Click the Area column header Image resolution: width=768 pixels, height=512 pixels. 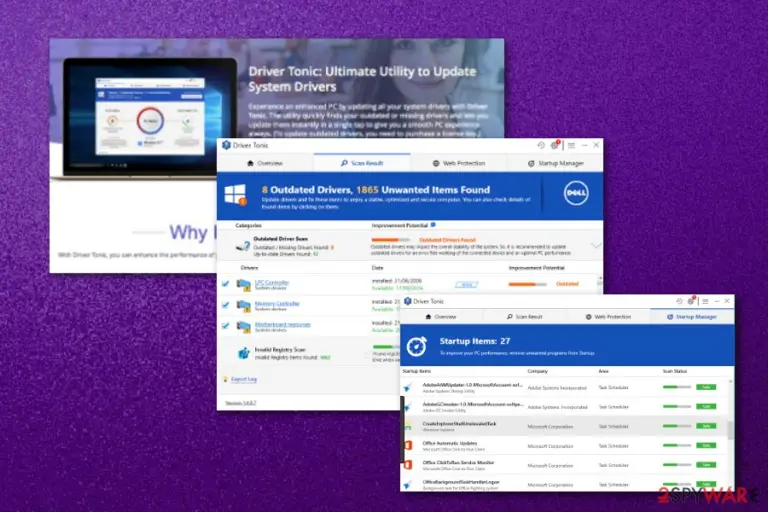(603, 371)
